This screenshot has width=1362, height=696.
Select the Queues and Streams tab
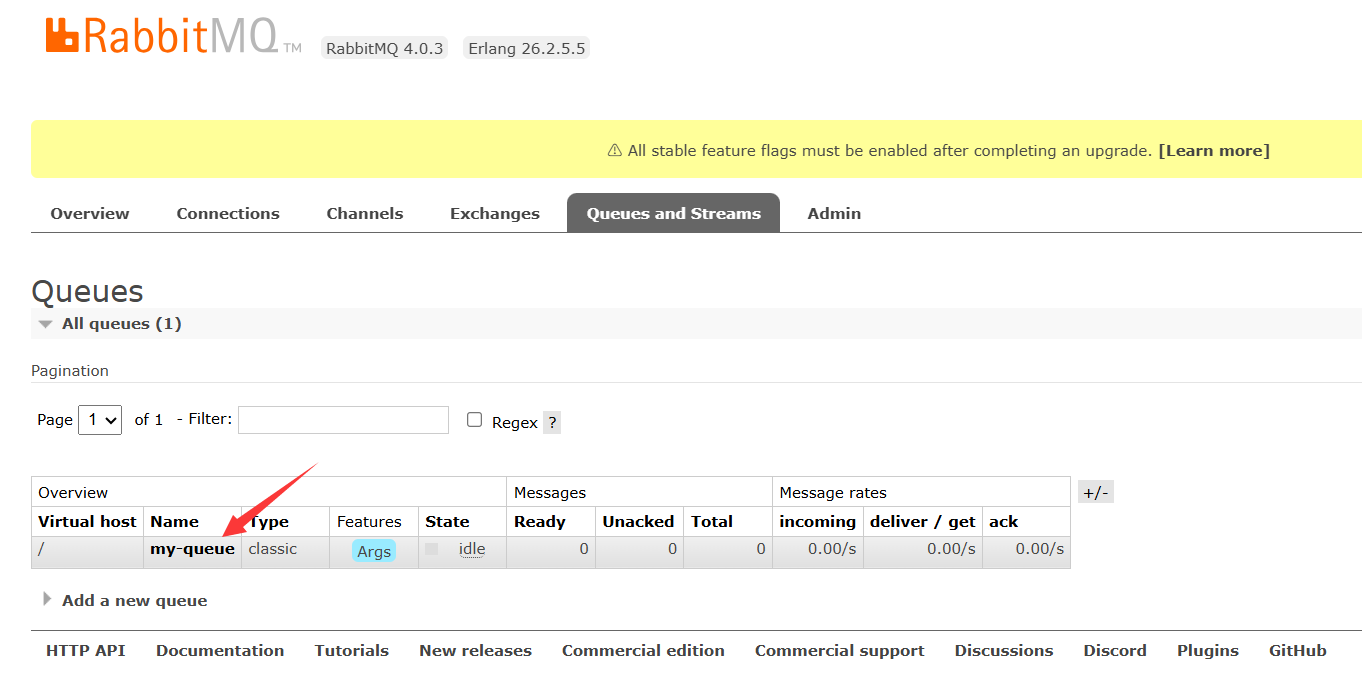point(673,213)
